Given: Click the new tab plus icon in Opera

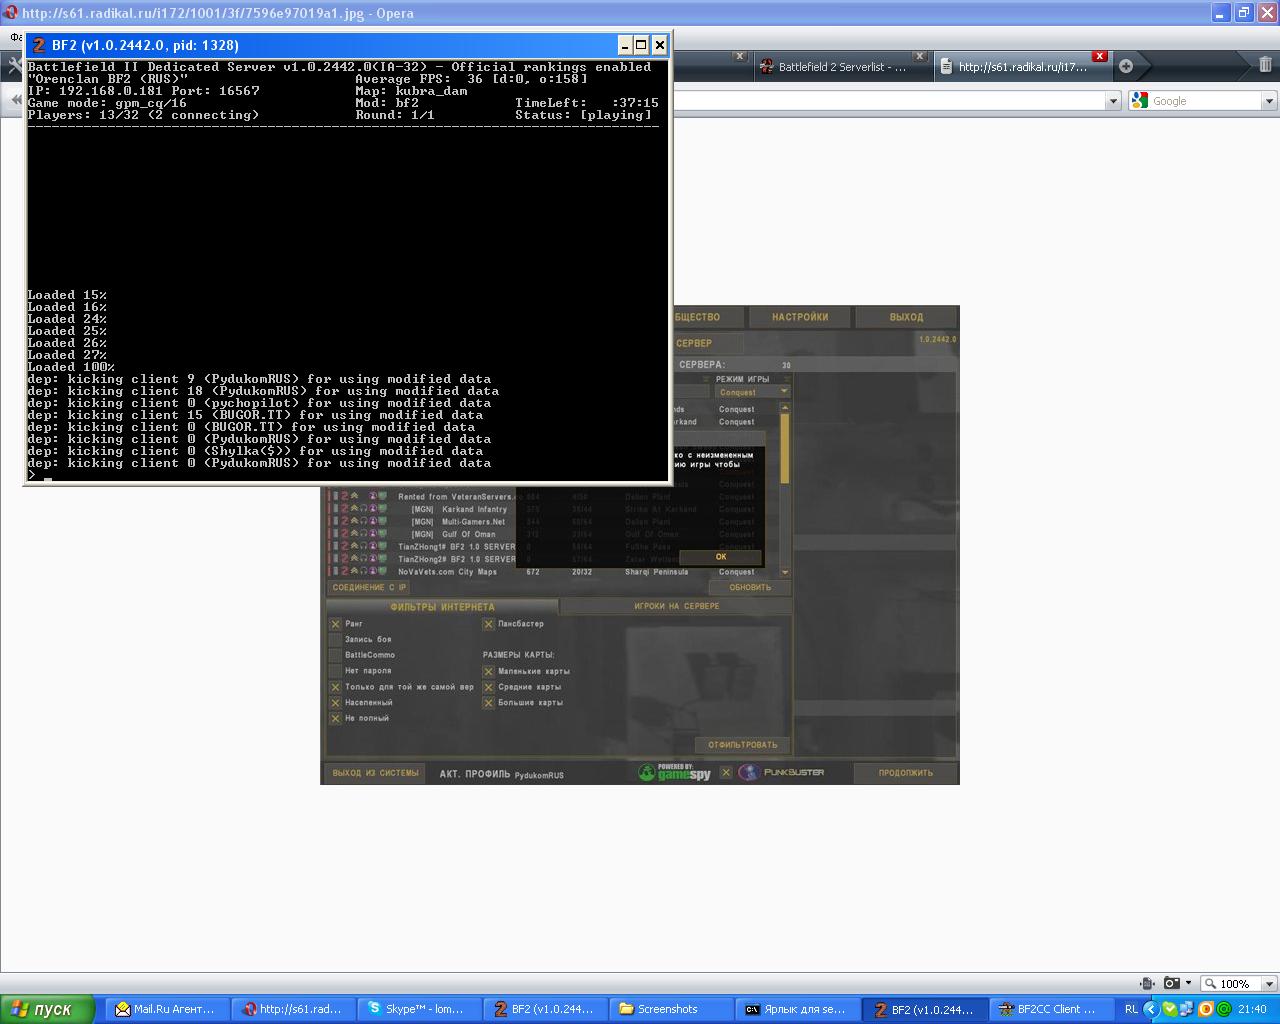Looking at the screenshot, I should pyautogui.click(x=1126, y=66).
